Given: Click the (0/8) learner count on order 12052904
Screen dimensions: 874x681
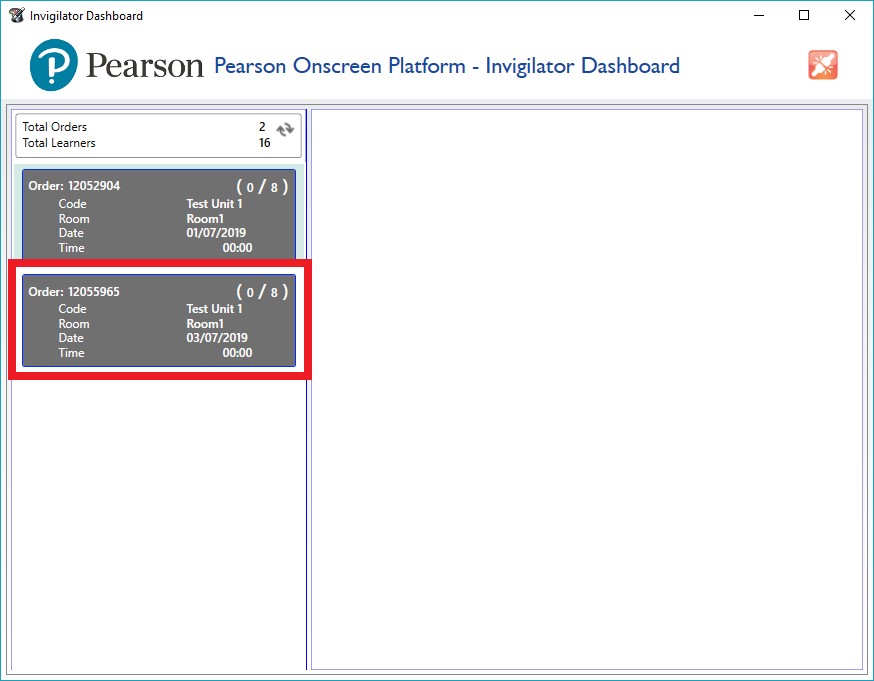Looking at the screenshot, I should [262, 185].
